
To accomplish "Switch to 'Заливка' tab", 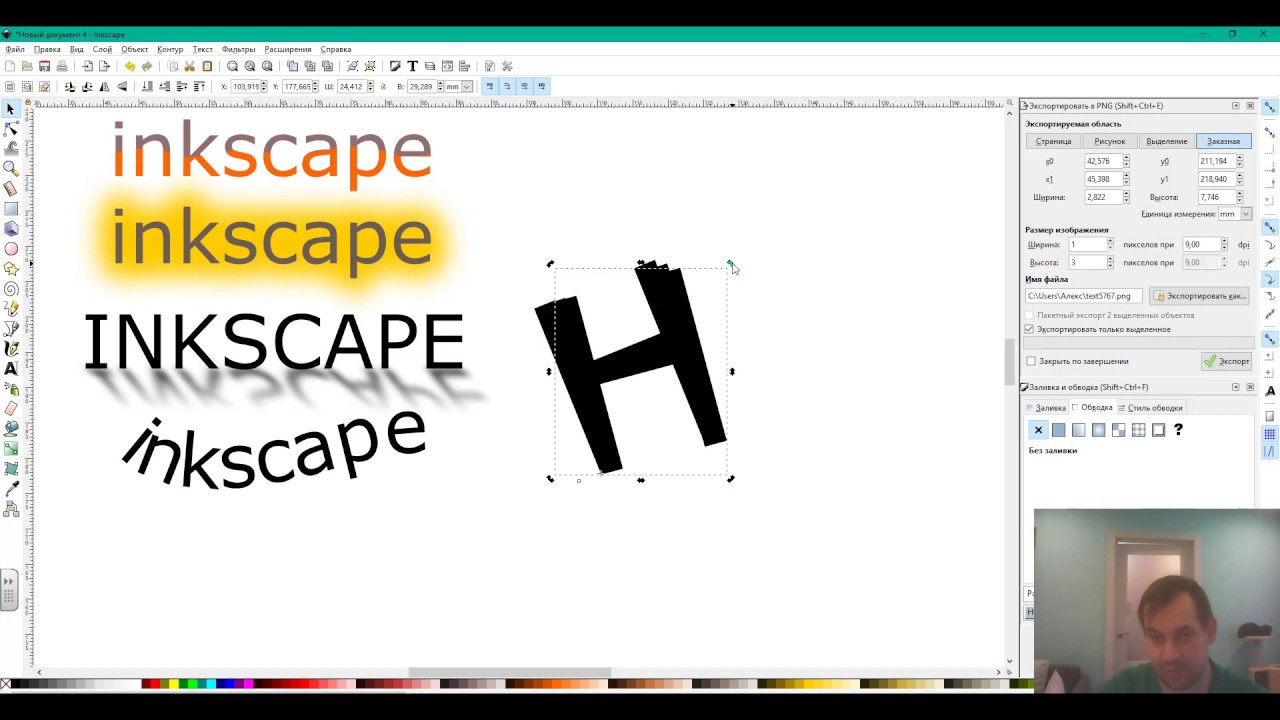I will tap(1046, 408).
